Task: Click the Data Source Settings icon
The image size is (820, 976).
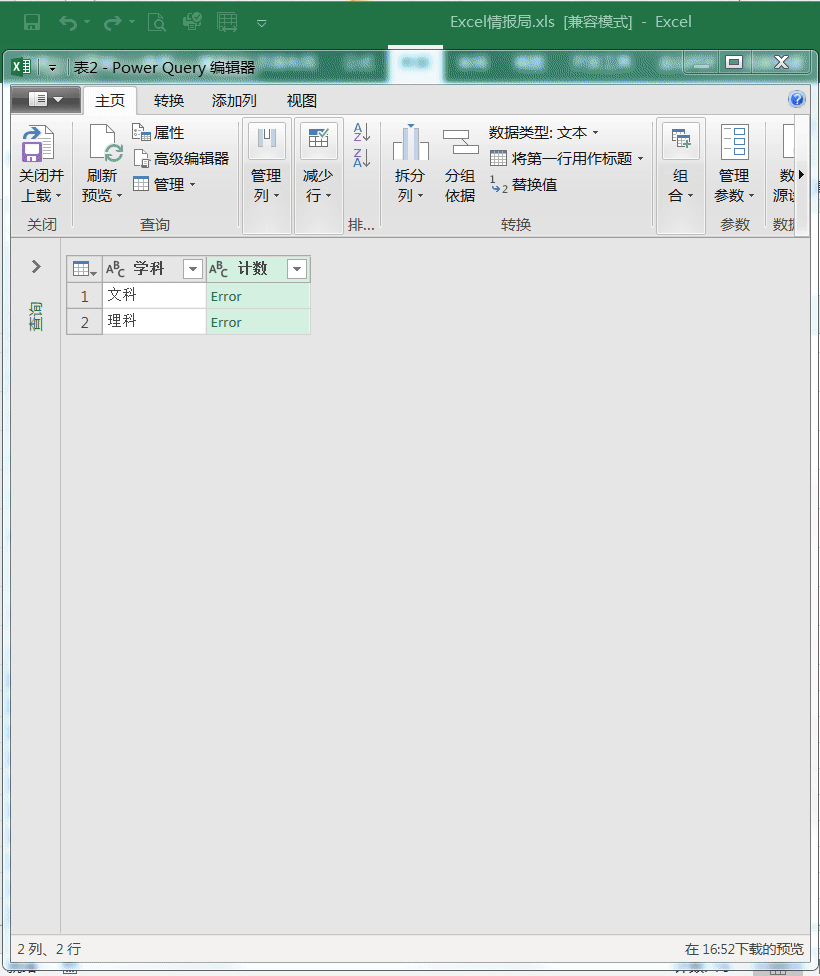Action: point(787,143)
